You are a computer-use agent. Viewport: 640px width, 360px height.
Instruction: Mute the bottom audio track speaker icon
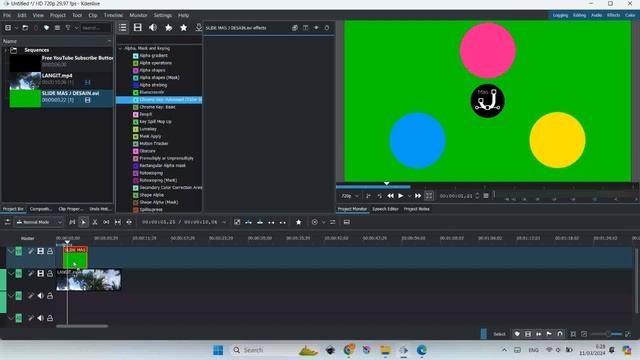[x=40, y=318]
